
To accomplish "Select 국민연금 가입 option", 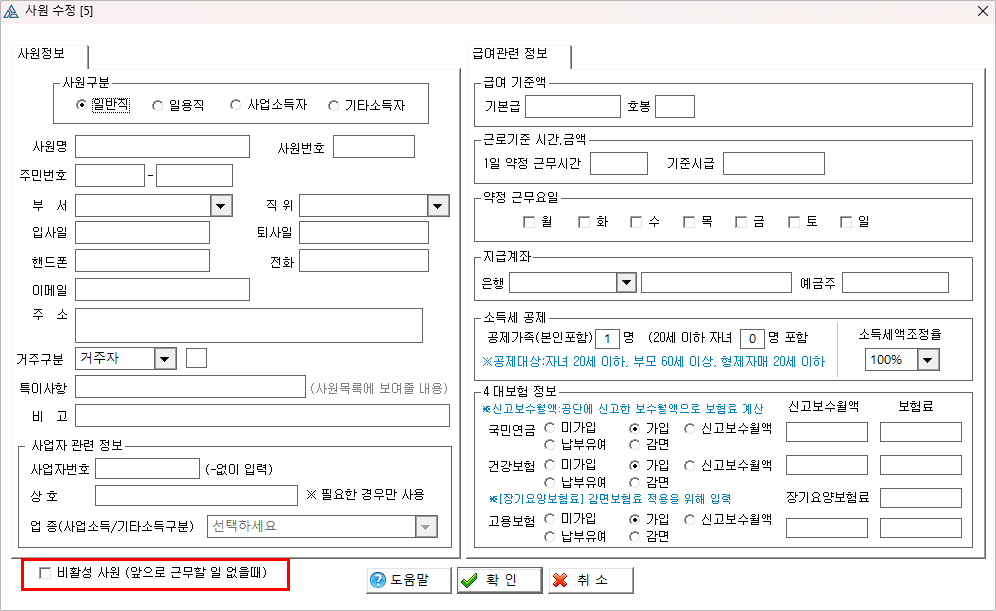I will (x=635, y=429).
